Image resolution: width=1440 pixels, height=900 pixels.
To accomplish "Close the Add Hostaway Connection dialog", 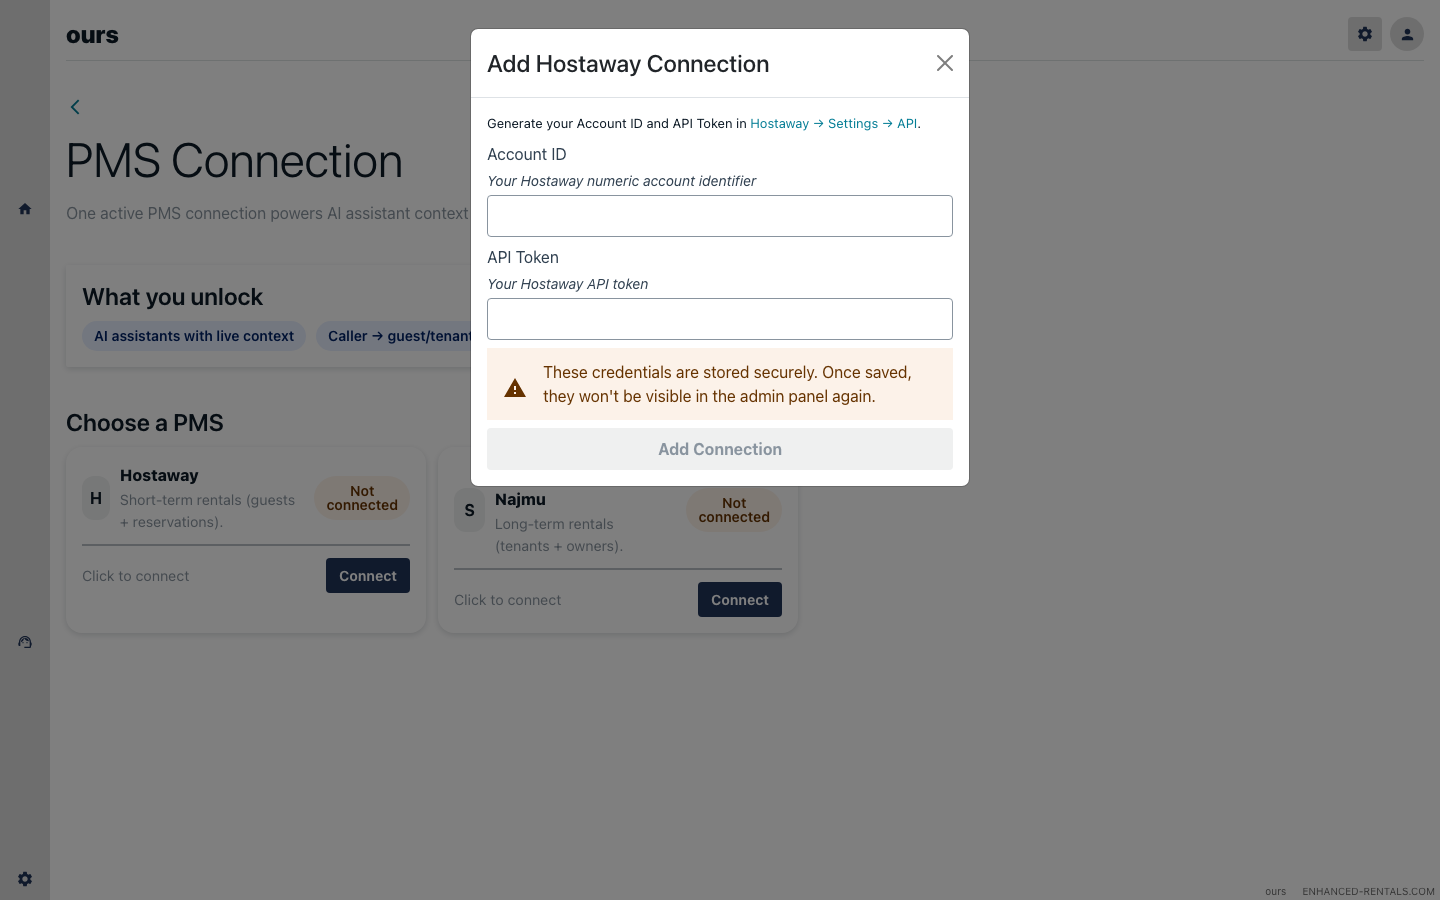I will (x=944, y=62).
